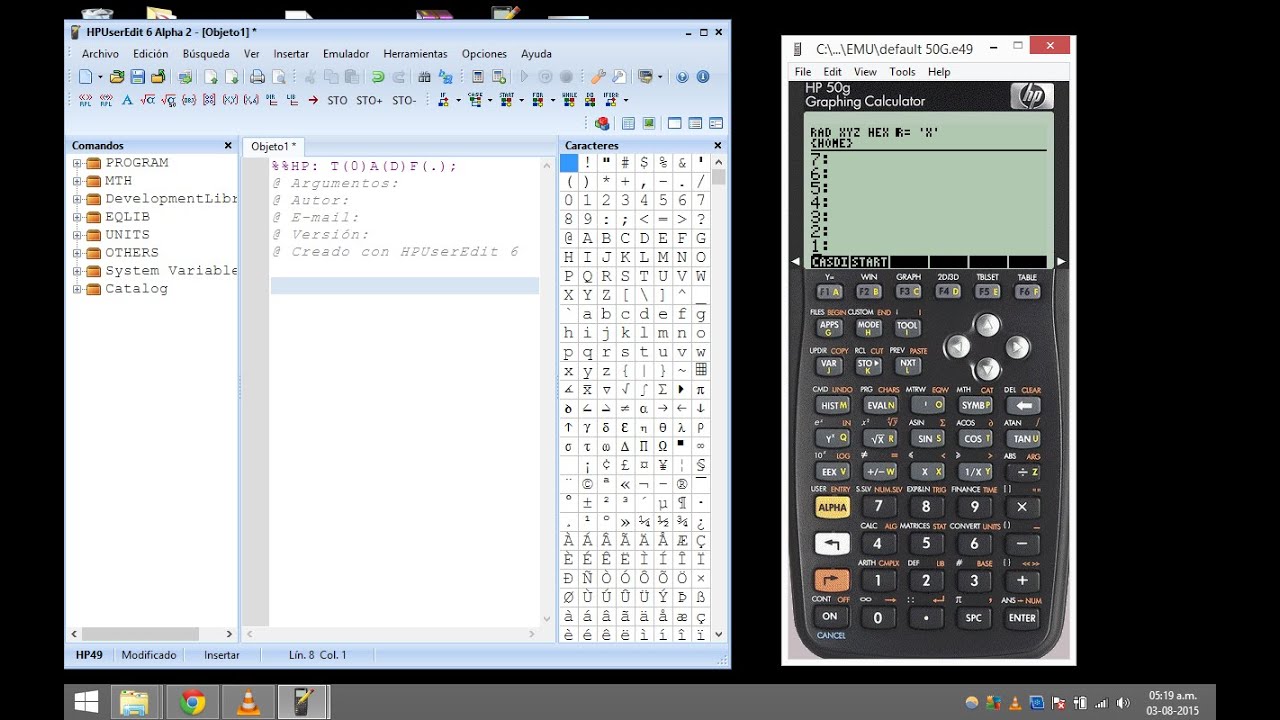This screenshot has height=720, width=1280.
Task: Open the Tools menu in emulator window
Action: pyautogui.click(x=902, y=72)
